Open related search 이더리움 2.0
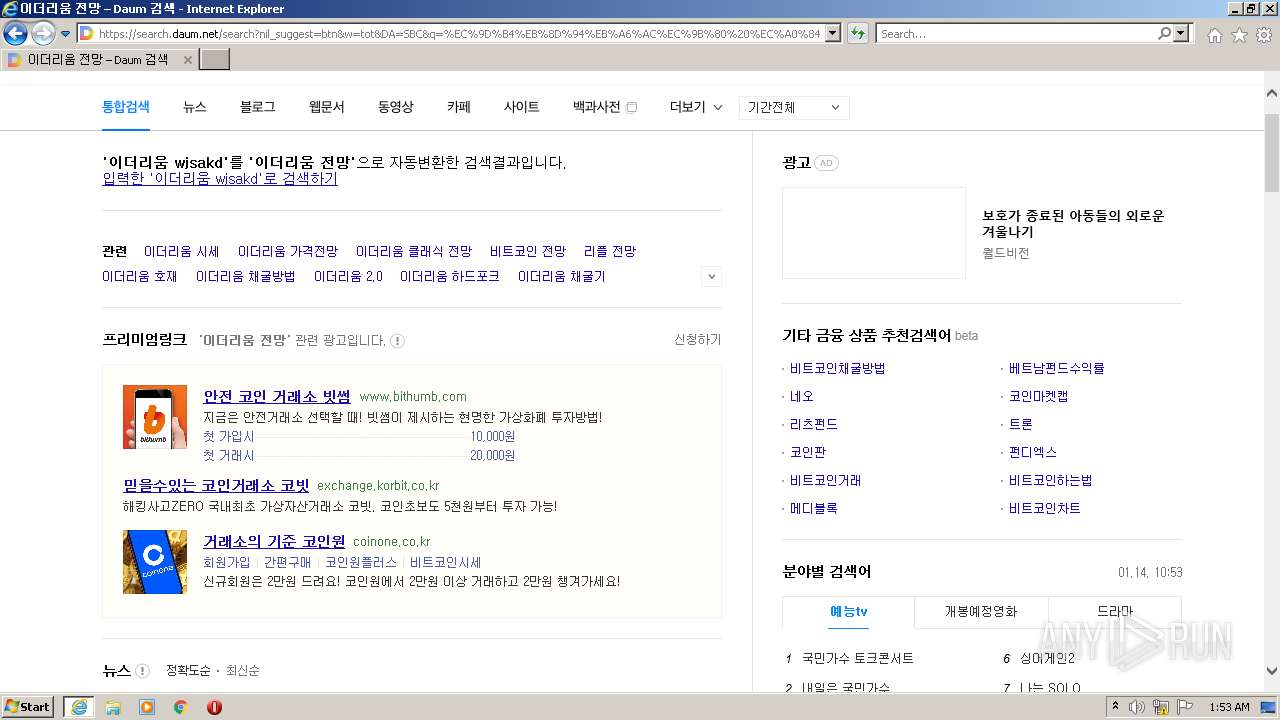This screenshot has height=720, width=1280. click(348, 277)
